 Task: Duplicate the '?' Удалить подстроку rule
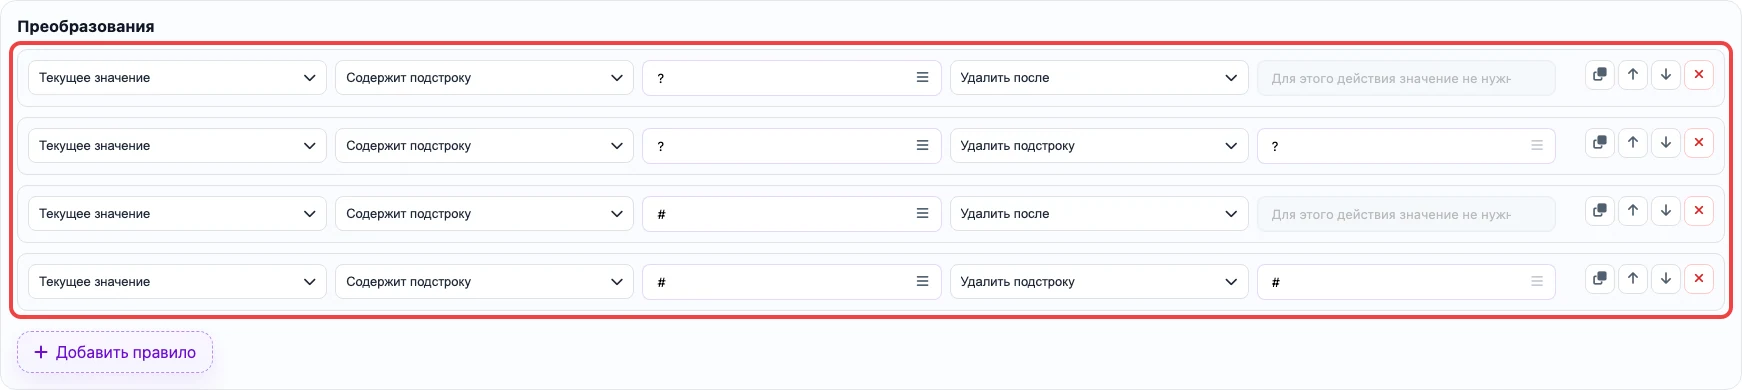pos(1600,143)
